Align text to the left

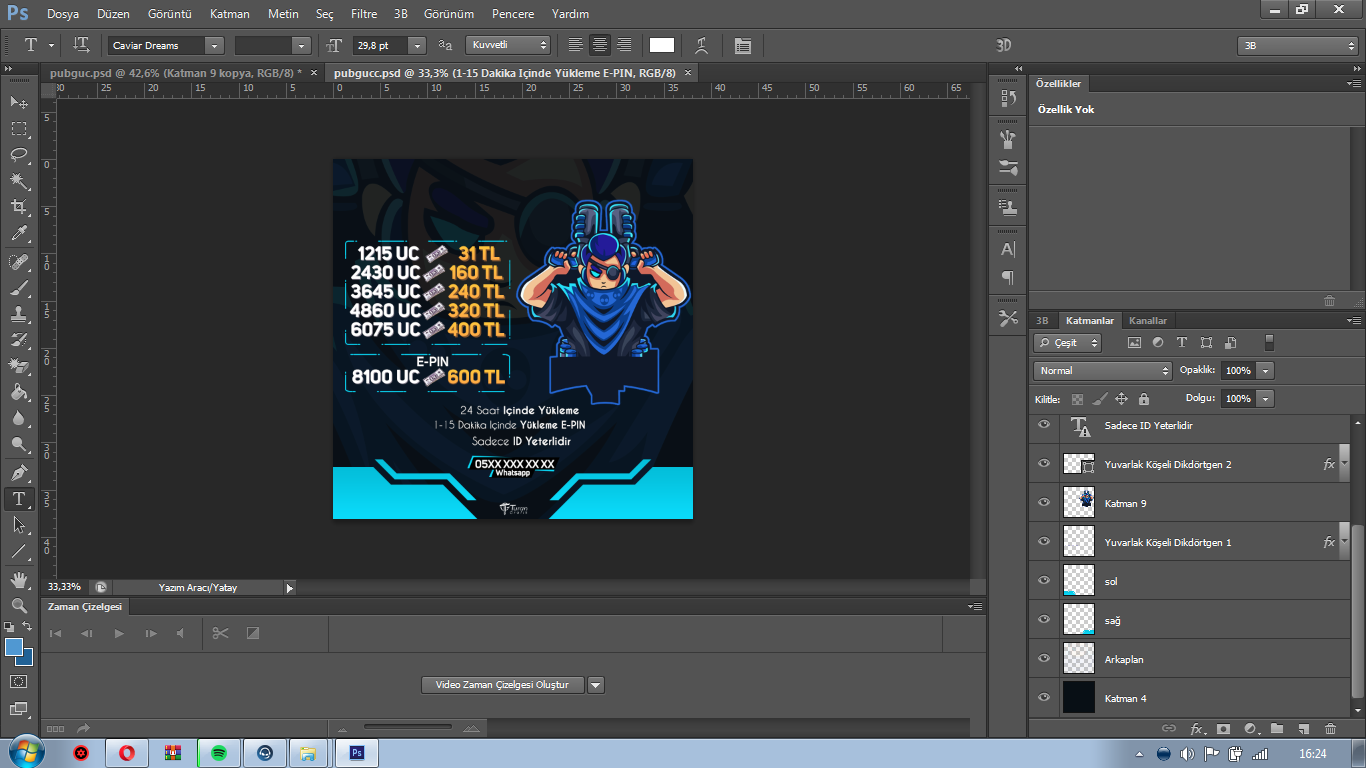tap(575, 45)
